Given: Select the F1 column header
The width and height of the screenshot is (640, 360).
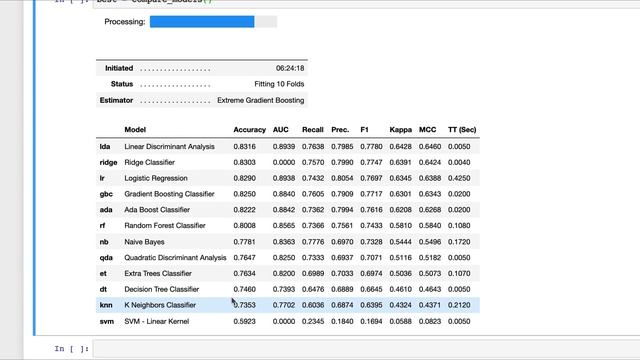Looking at the screenshot, I should 364,130.
